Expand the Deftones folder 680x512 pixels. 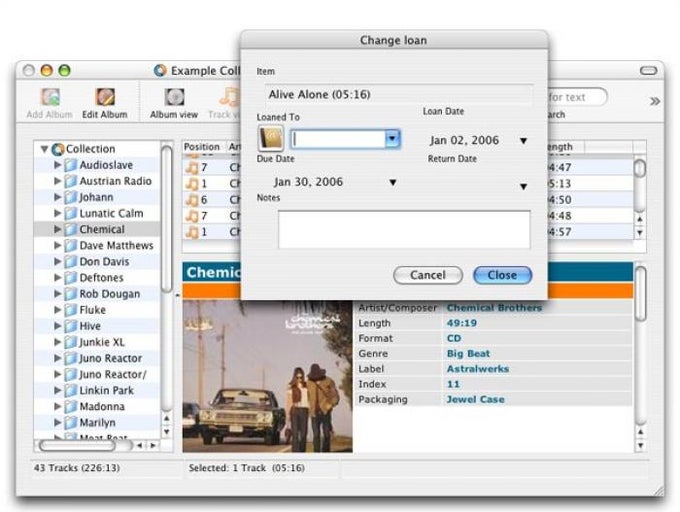[57, 277]
